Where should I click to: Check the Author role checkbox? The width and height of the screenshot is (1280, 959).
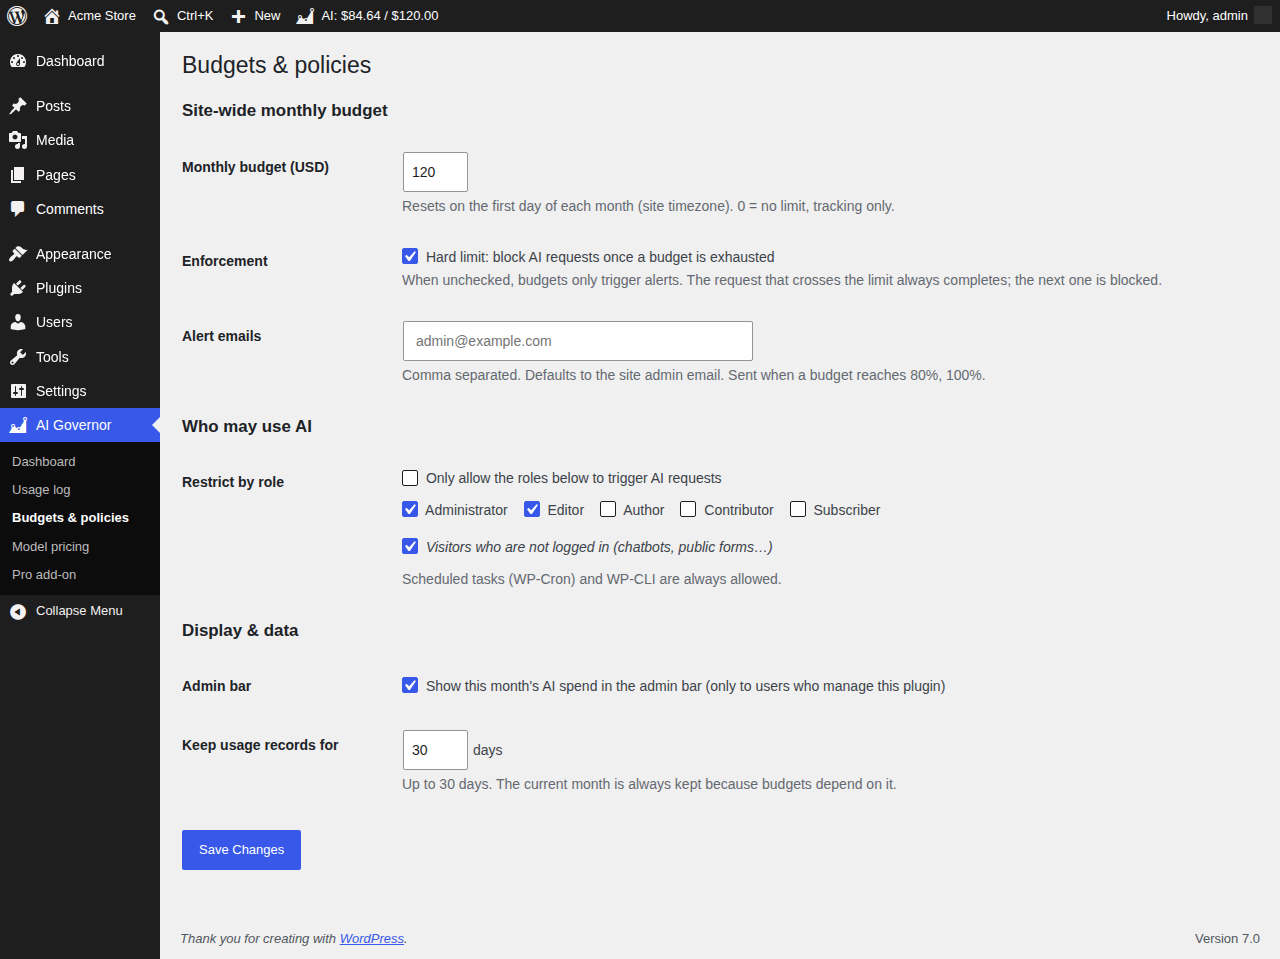coord(608,509)
